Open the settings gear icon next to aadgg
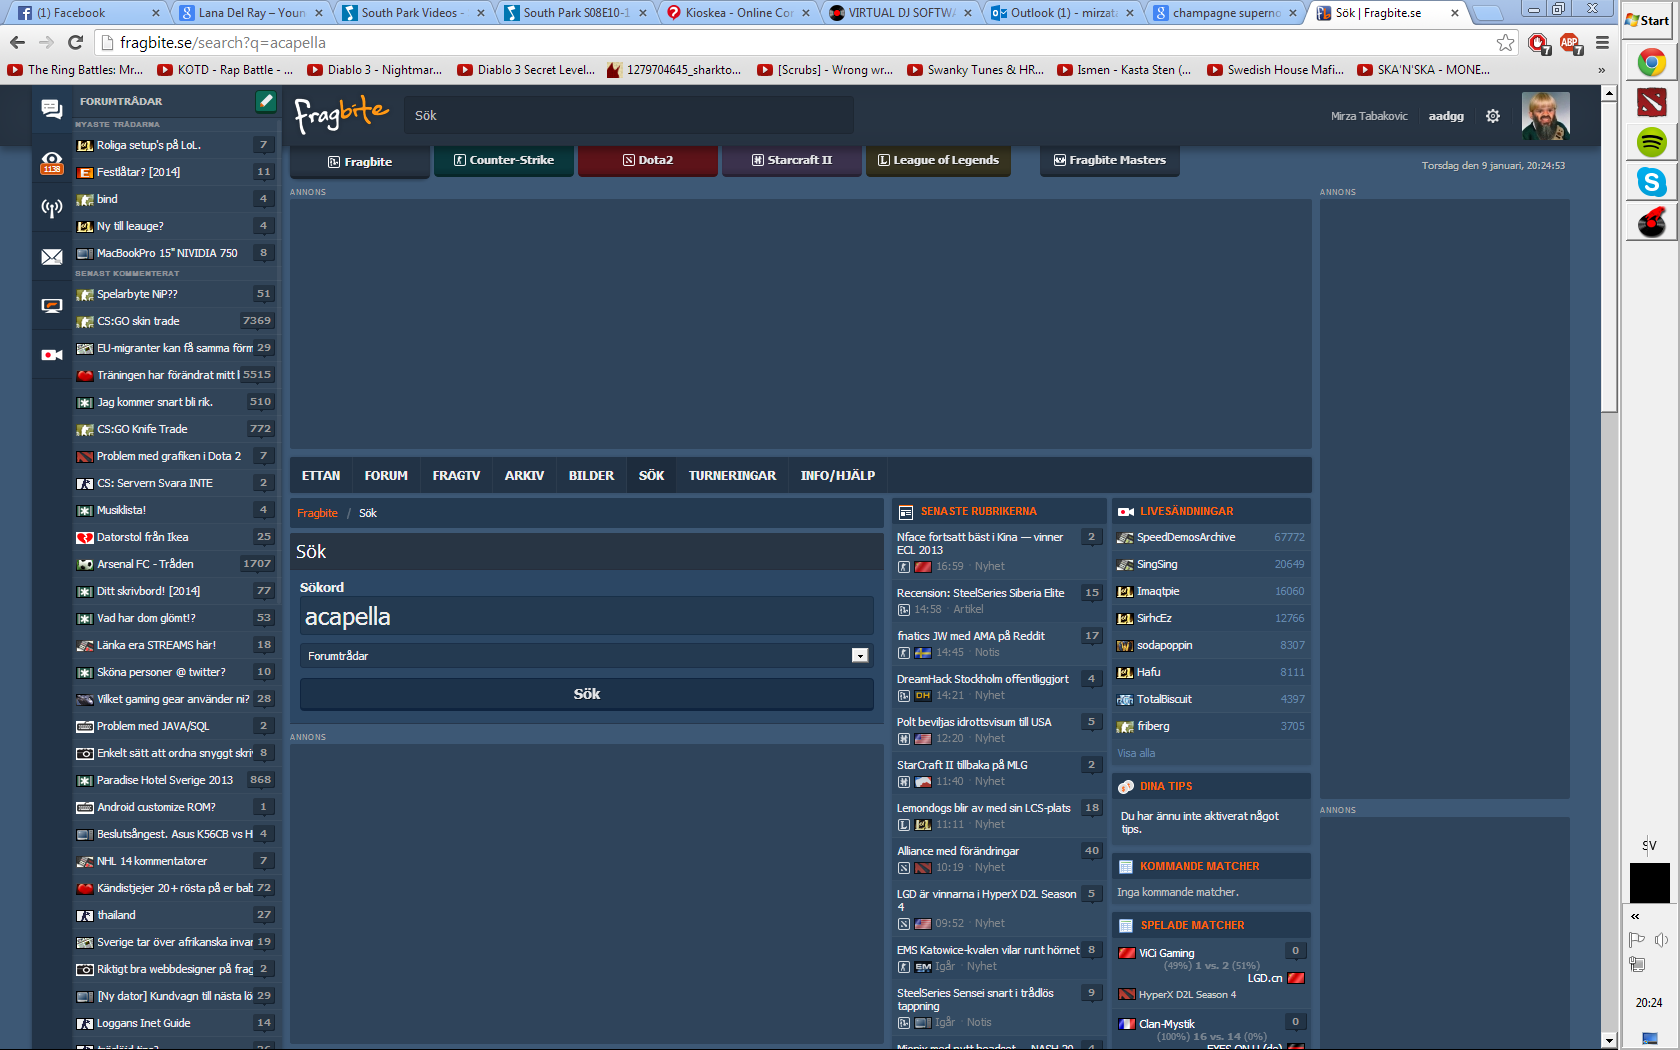 pos(1493,116)
